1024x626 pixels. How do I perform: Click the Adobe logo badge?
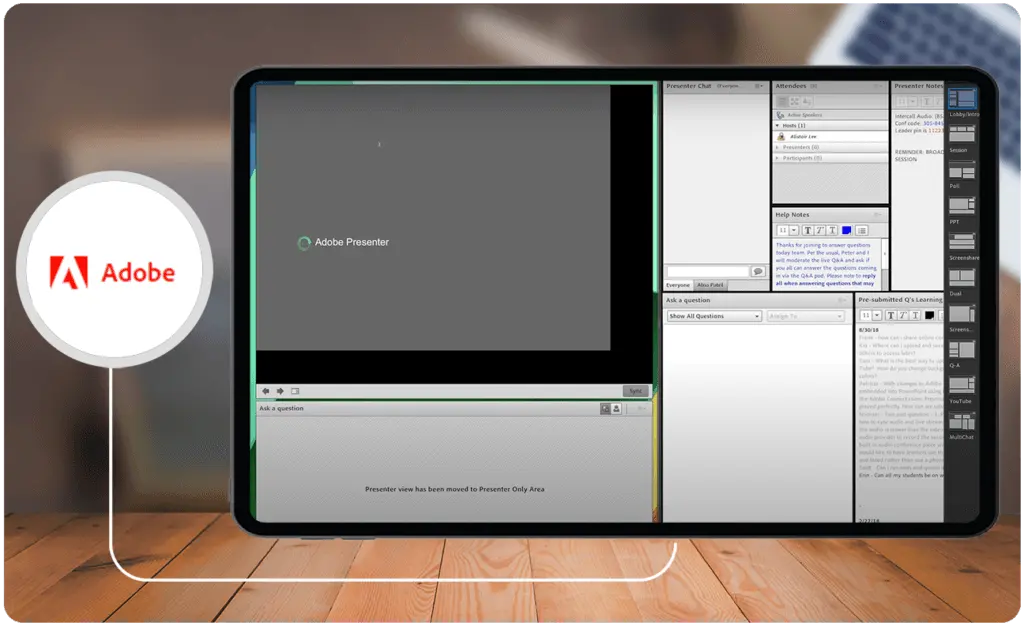tap(114, 270)
